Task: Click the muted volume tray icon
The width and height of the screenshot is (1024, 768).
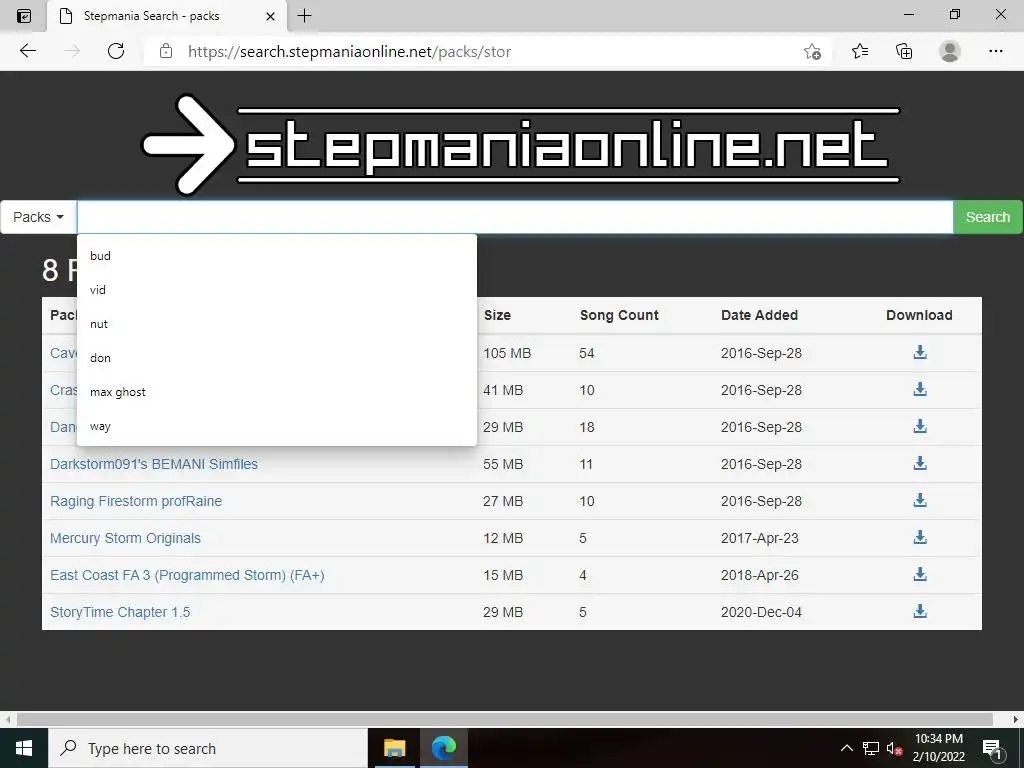Action: (895, 748)
